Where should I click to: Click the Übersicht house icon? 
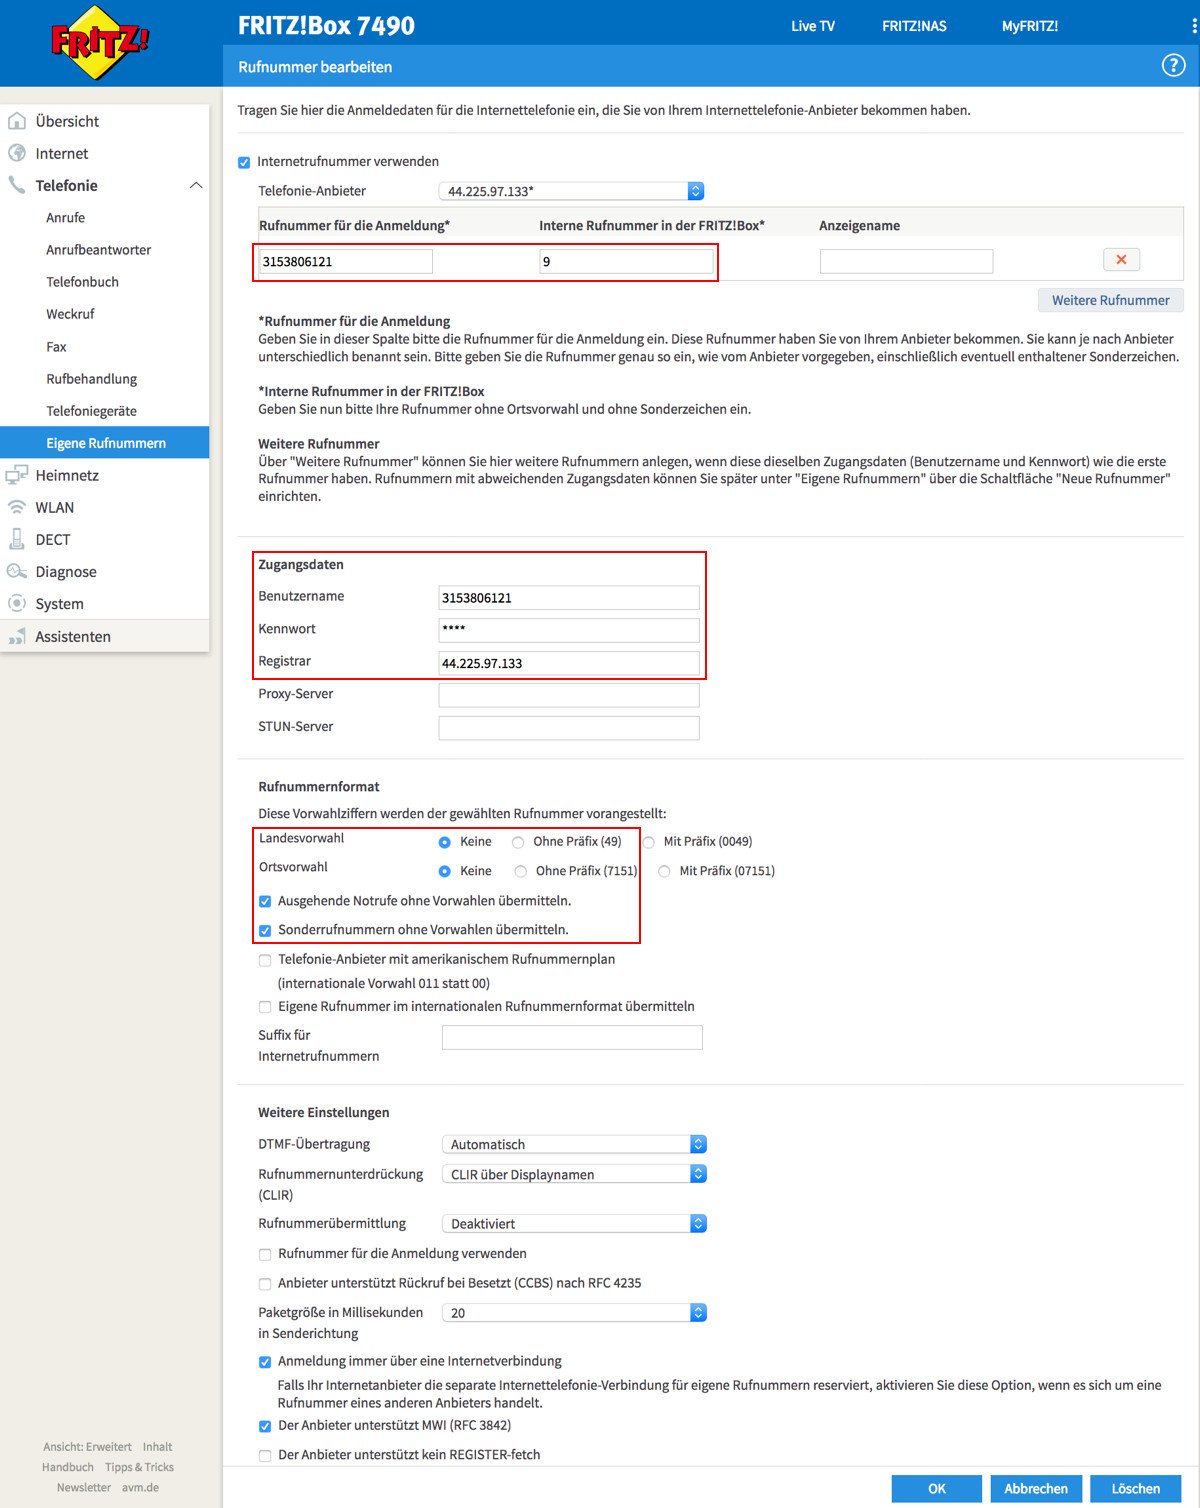tap(17, 121)
